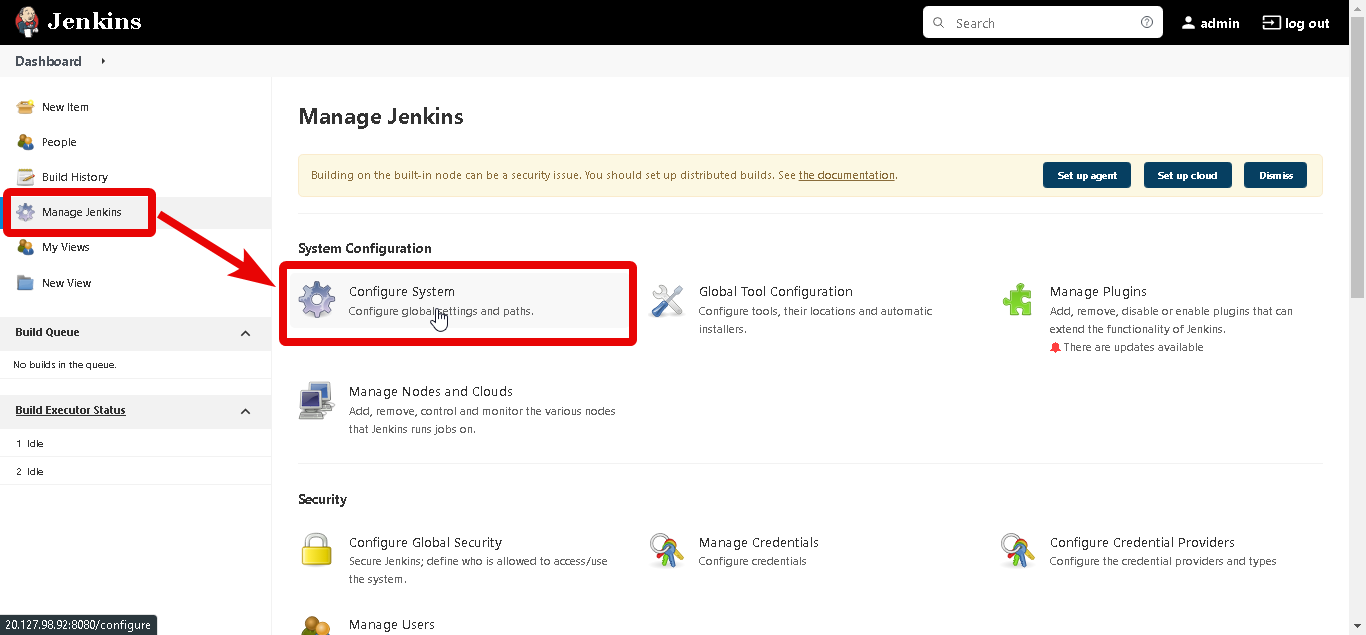Click the Configure System gear icon

(317, 300)
